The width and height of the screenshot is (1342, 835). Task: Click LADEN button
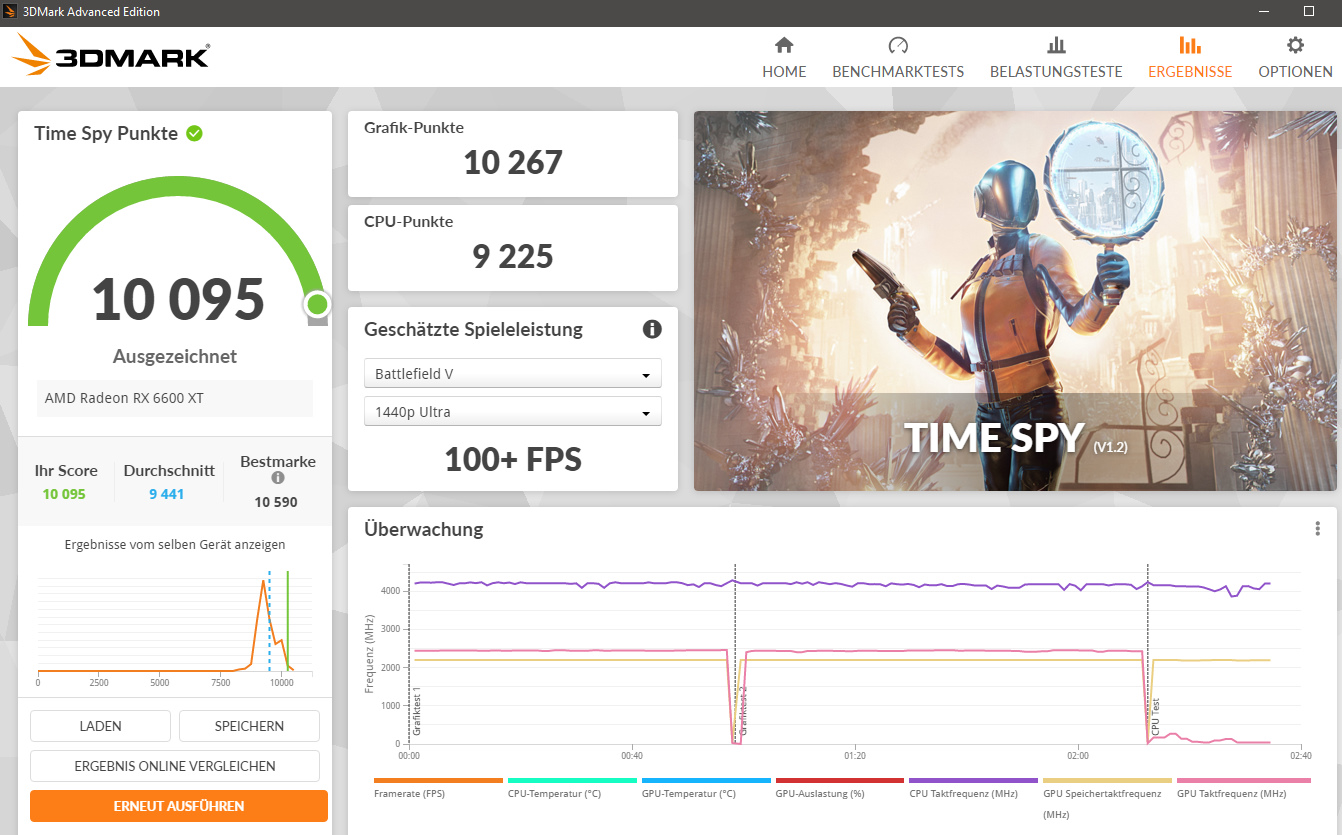100,726
